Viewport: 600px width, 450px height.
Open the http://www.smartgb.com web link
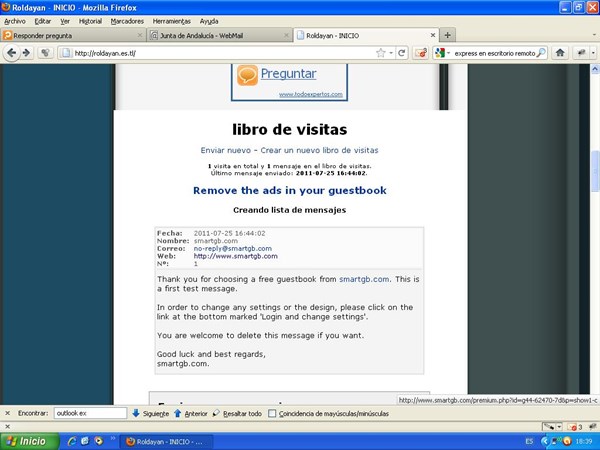(x=236, y=256)
